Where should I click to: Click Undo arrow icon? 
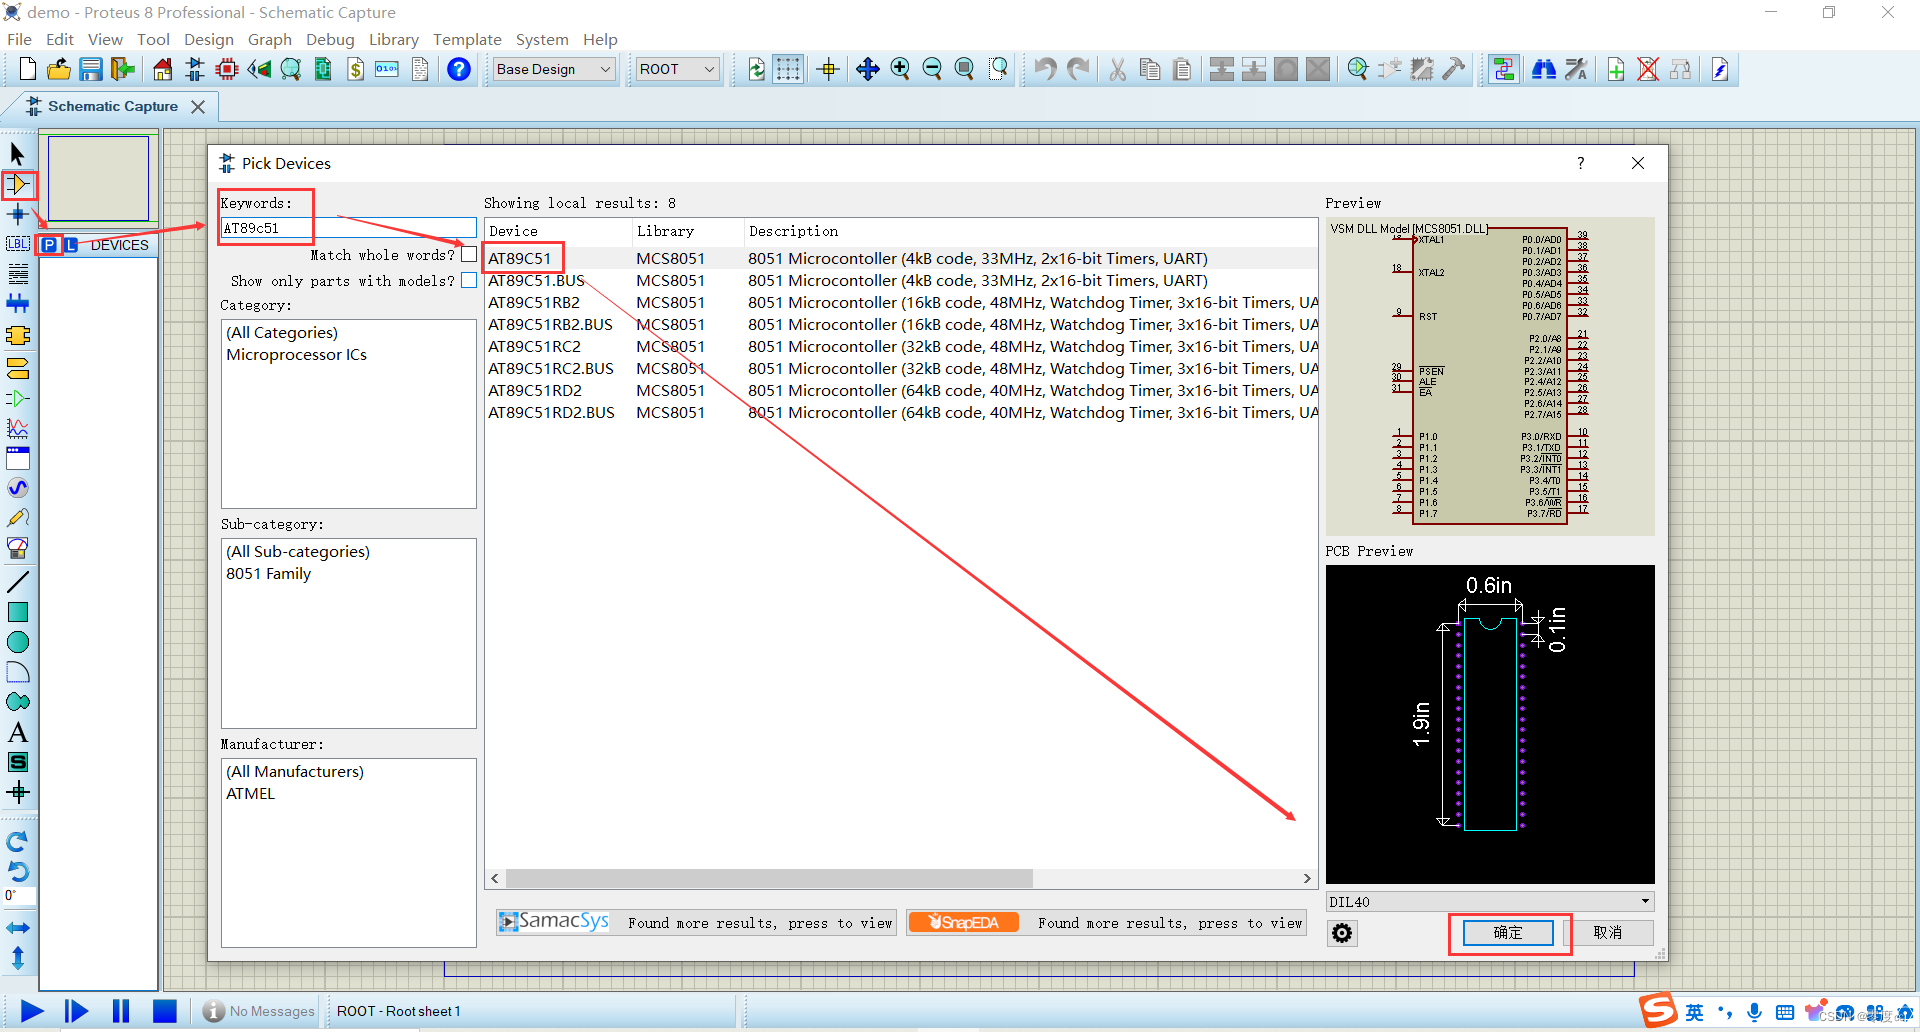pos(1045,69)
